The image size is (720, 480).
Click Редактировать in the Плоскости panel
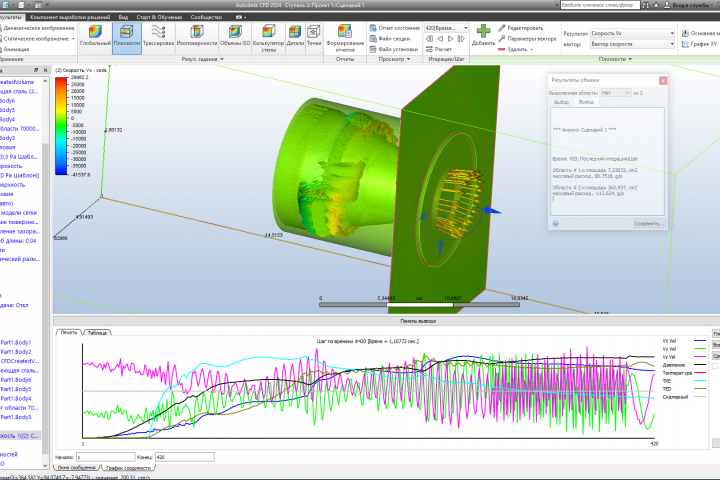coord(521,28)
